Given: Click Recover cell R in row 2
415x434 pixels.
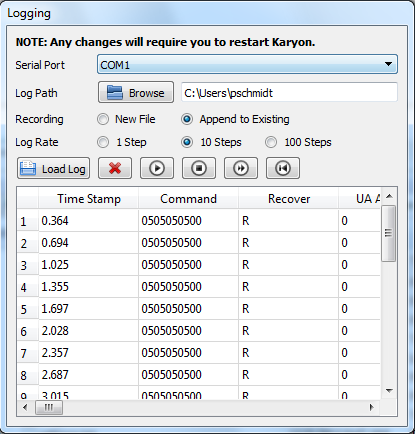Looking at the screenshot, I should click(289, 243).
